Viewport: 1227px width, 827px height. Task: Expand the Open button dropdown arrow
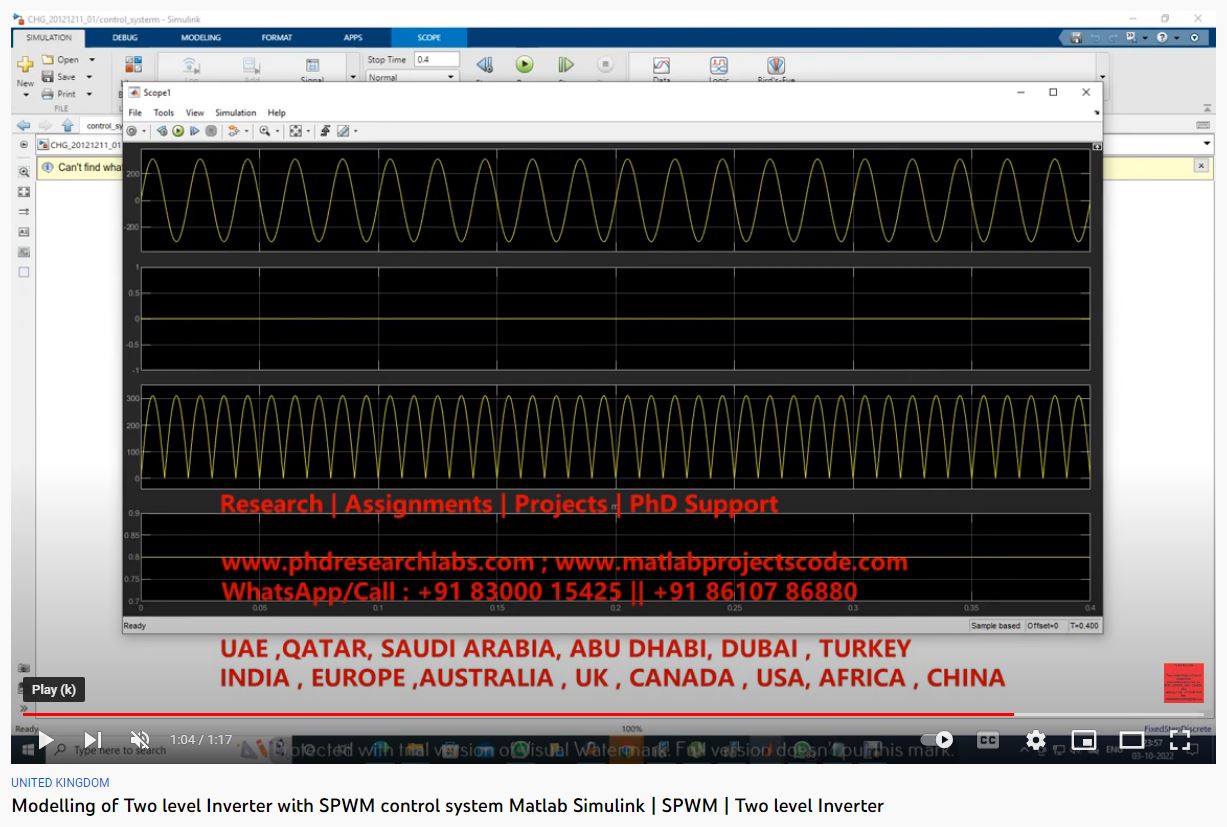click(x=92, y=60)
